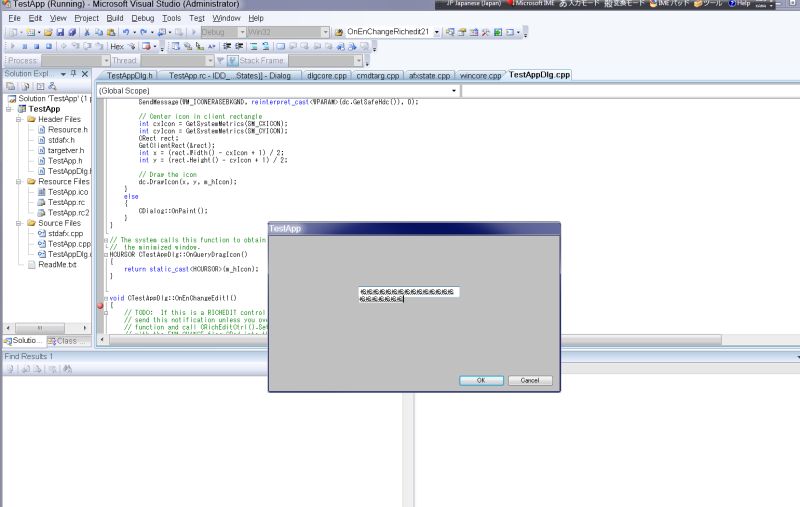
Task: Toggle the breakpoint in code margin
Action: tap(101, 306)
